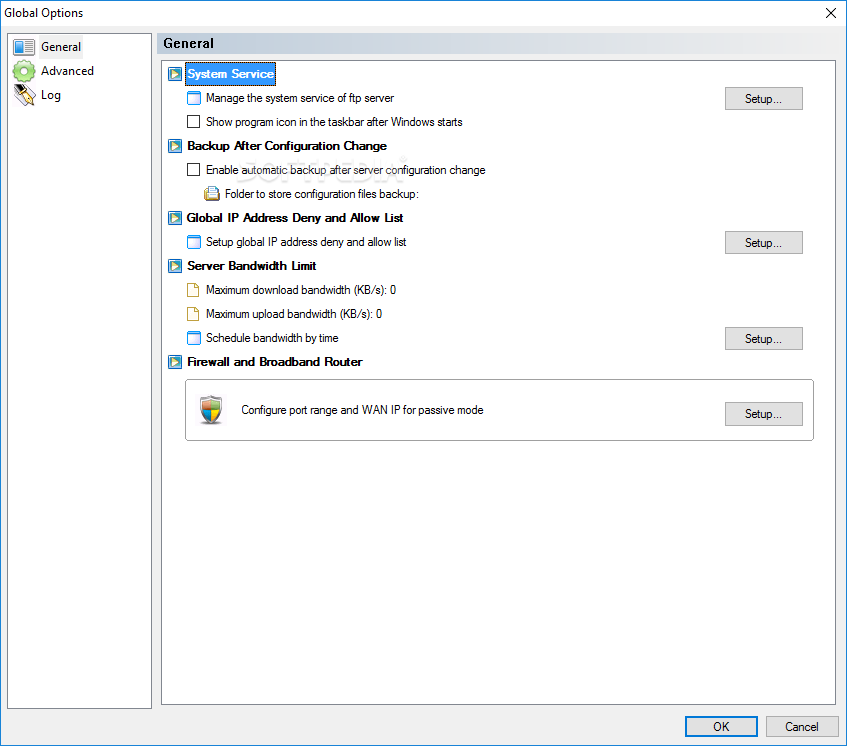This screenshot has height=746, width=847.
Task: Select the System Service heading
Action: (231, 74)
